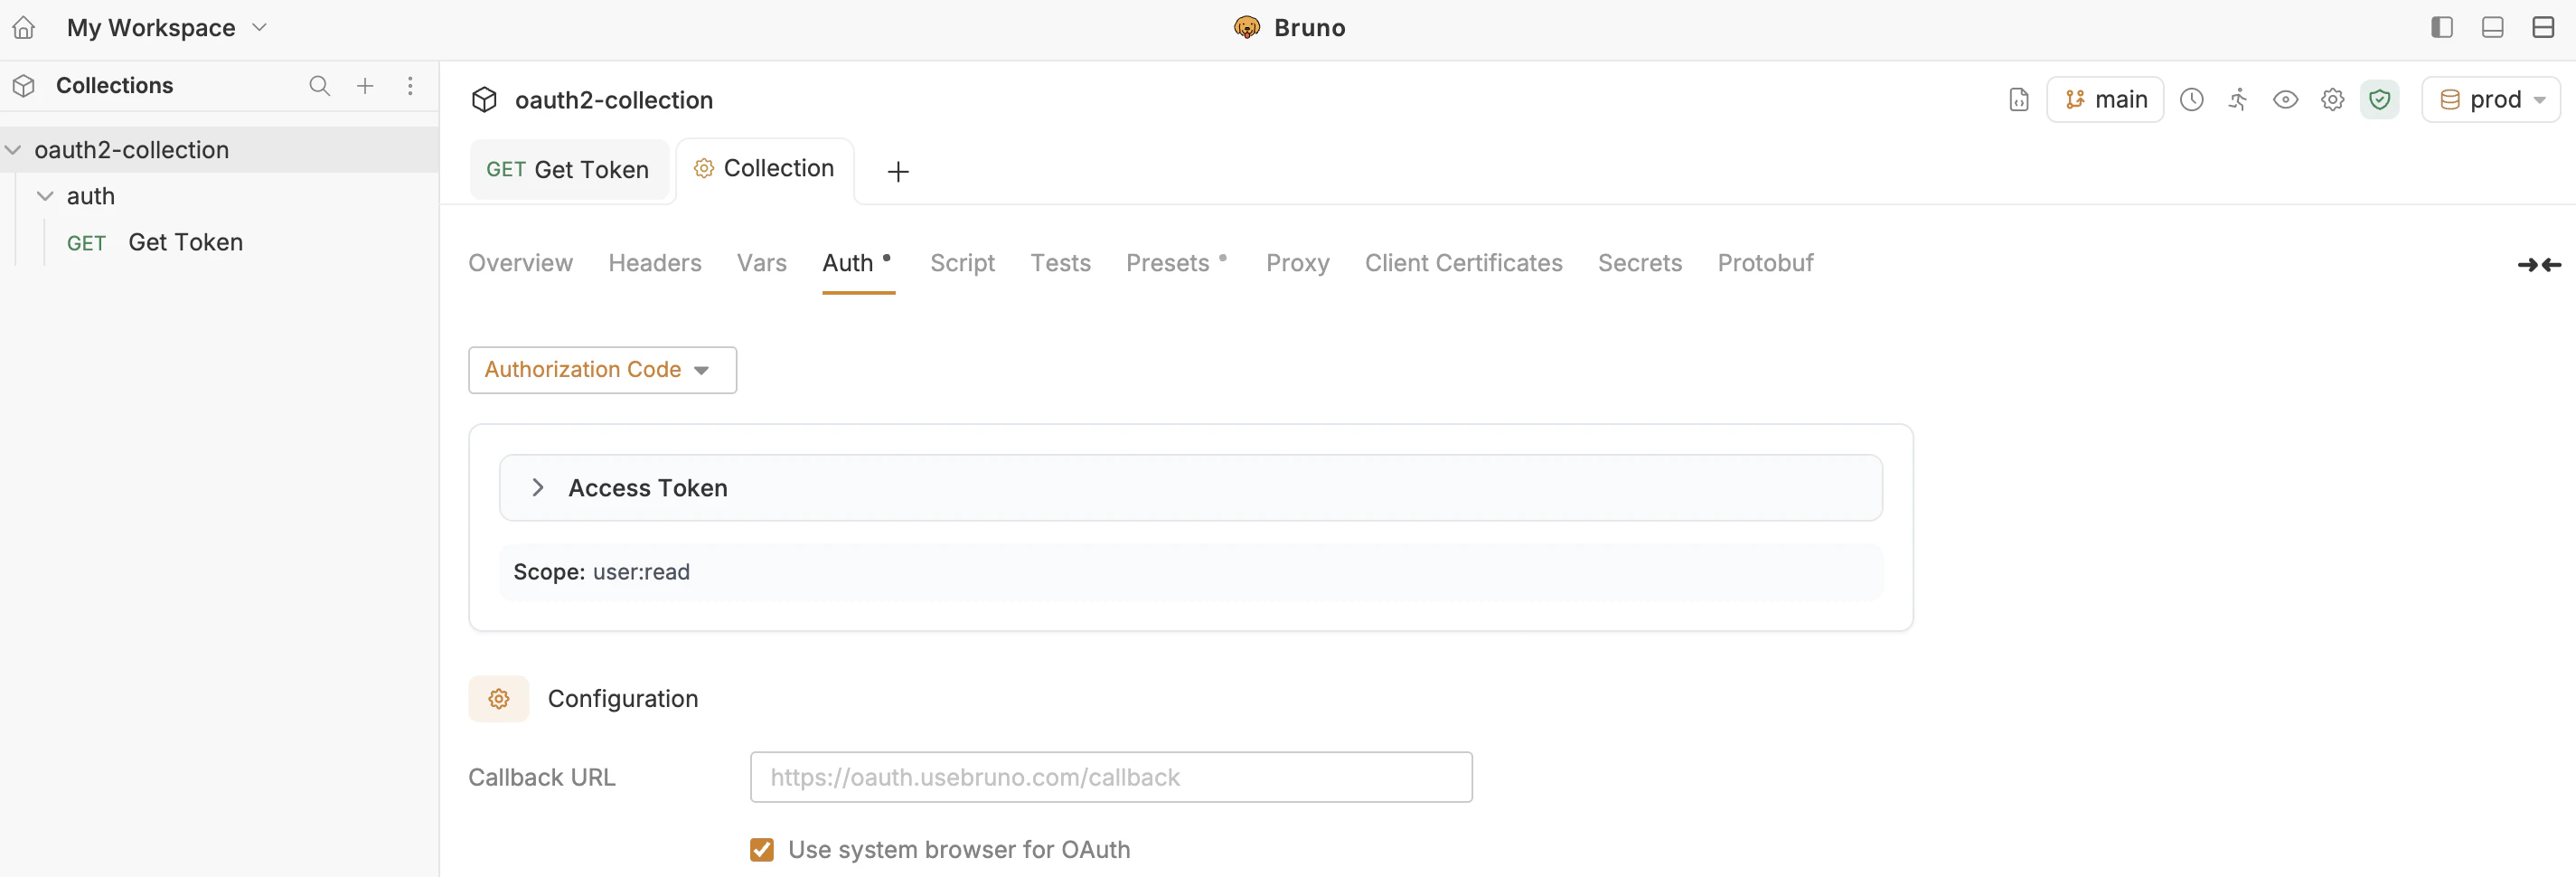Open the Client Certificates tab
Viewport: 2576px width, 877px height.
pyautogui.click(x=1463, y=263)
